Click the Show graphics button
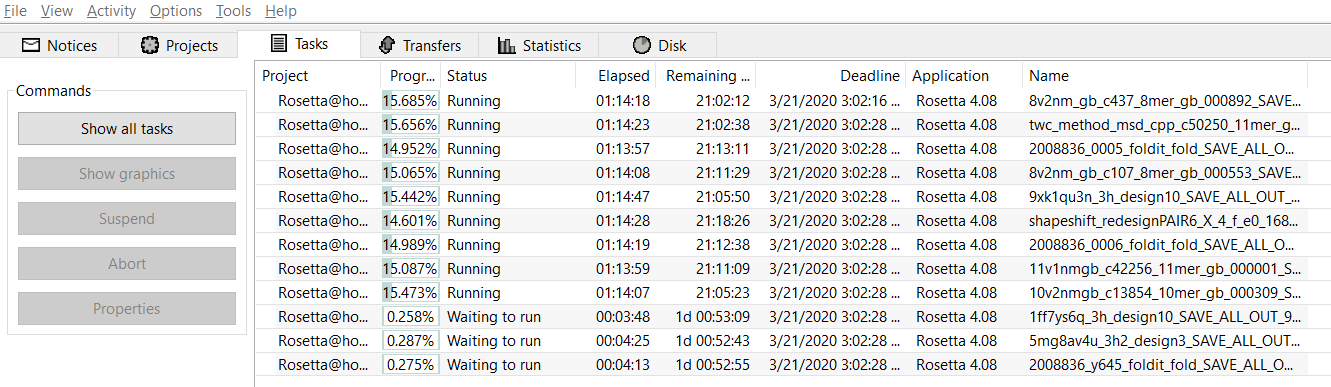1331x387 pixels. pyautogui.click(x=127, y=174)
